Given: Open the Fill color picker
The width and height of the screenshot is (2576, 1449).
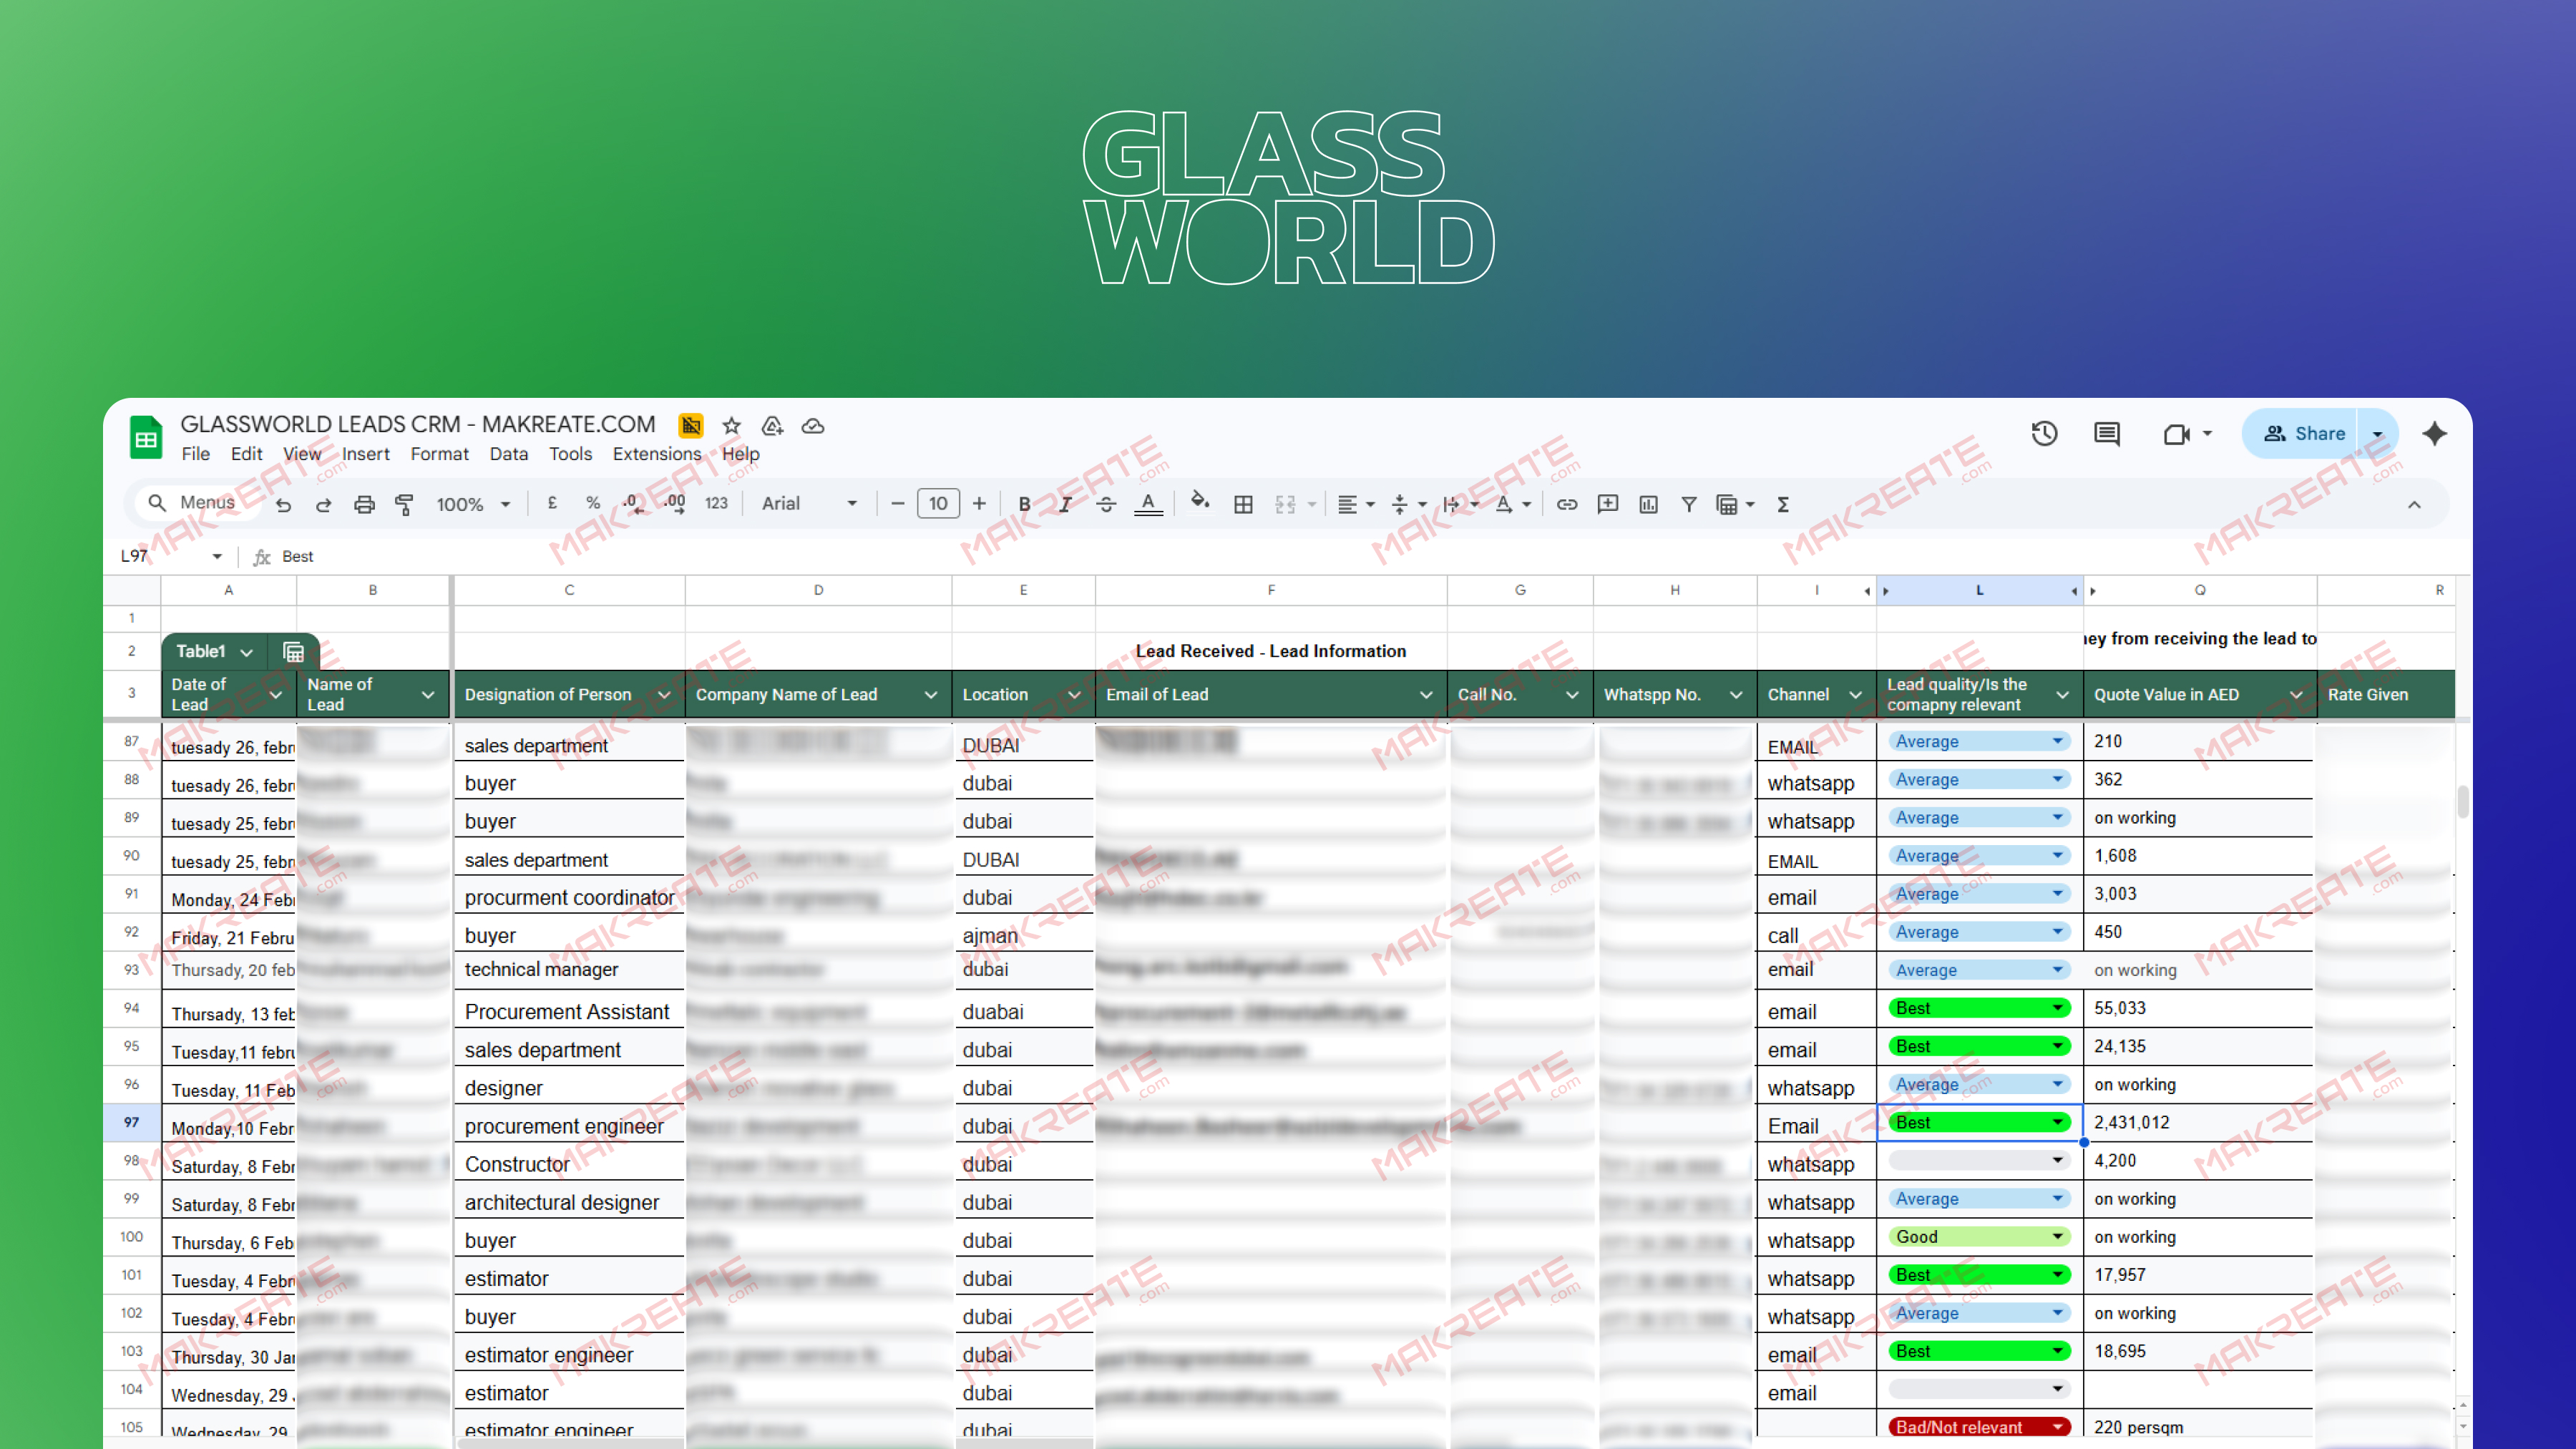Looking at the screenshot, I should [x=1200, y=504].
